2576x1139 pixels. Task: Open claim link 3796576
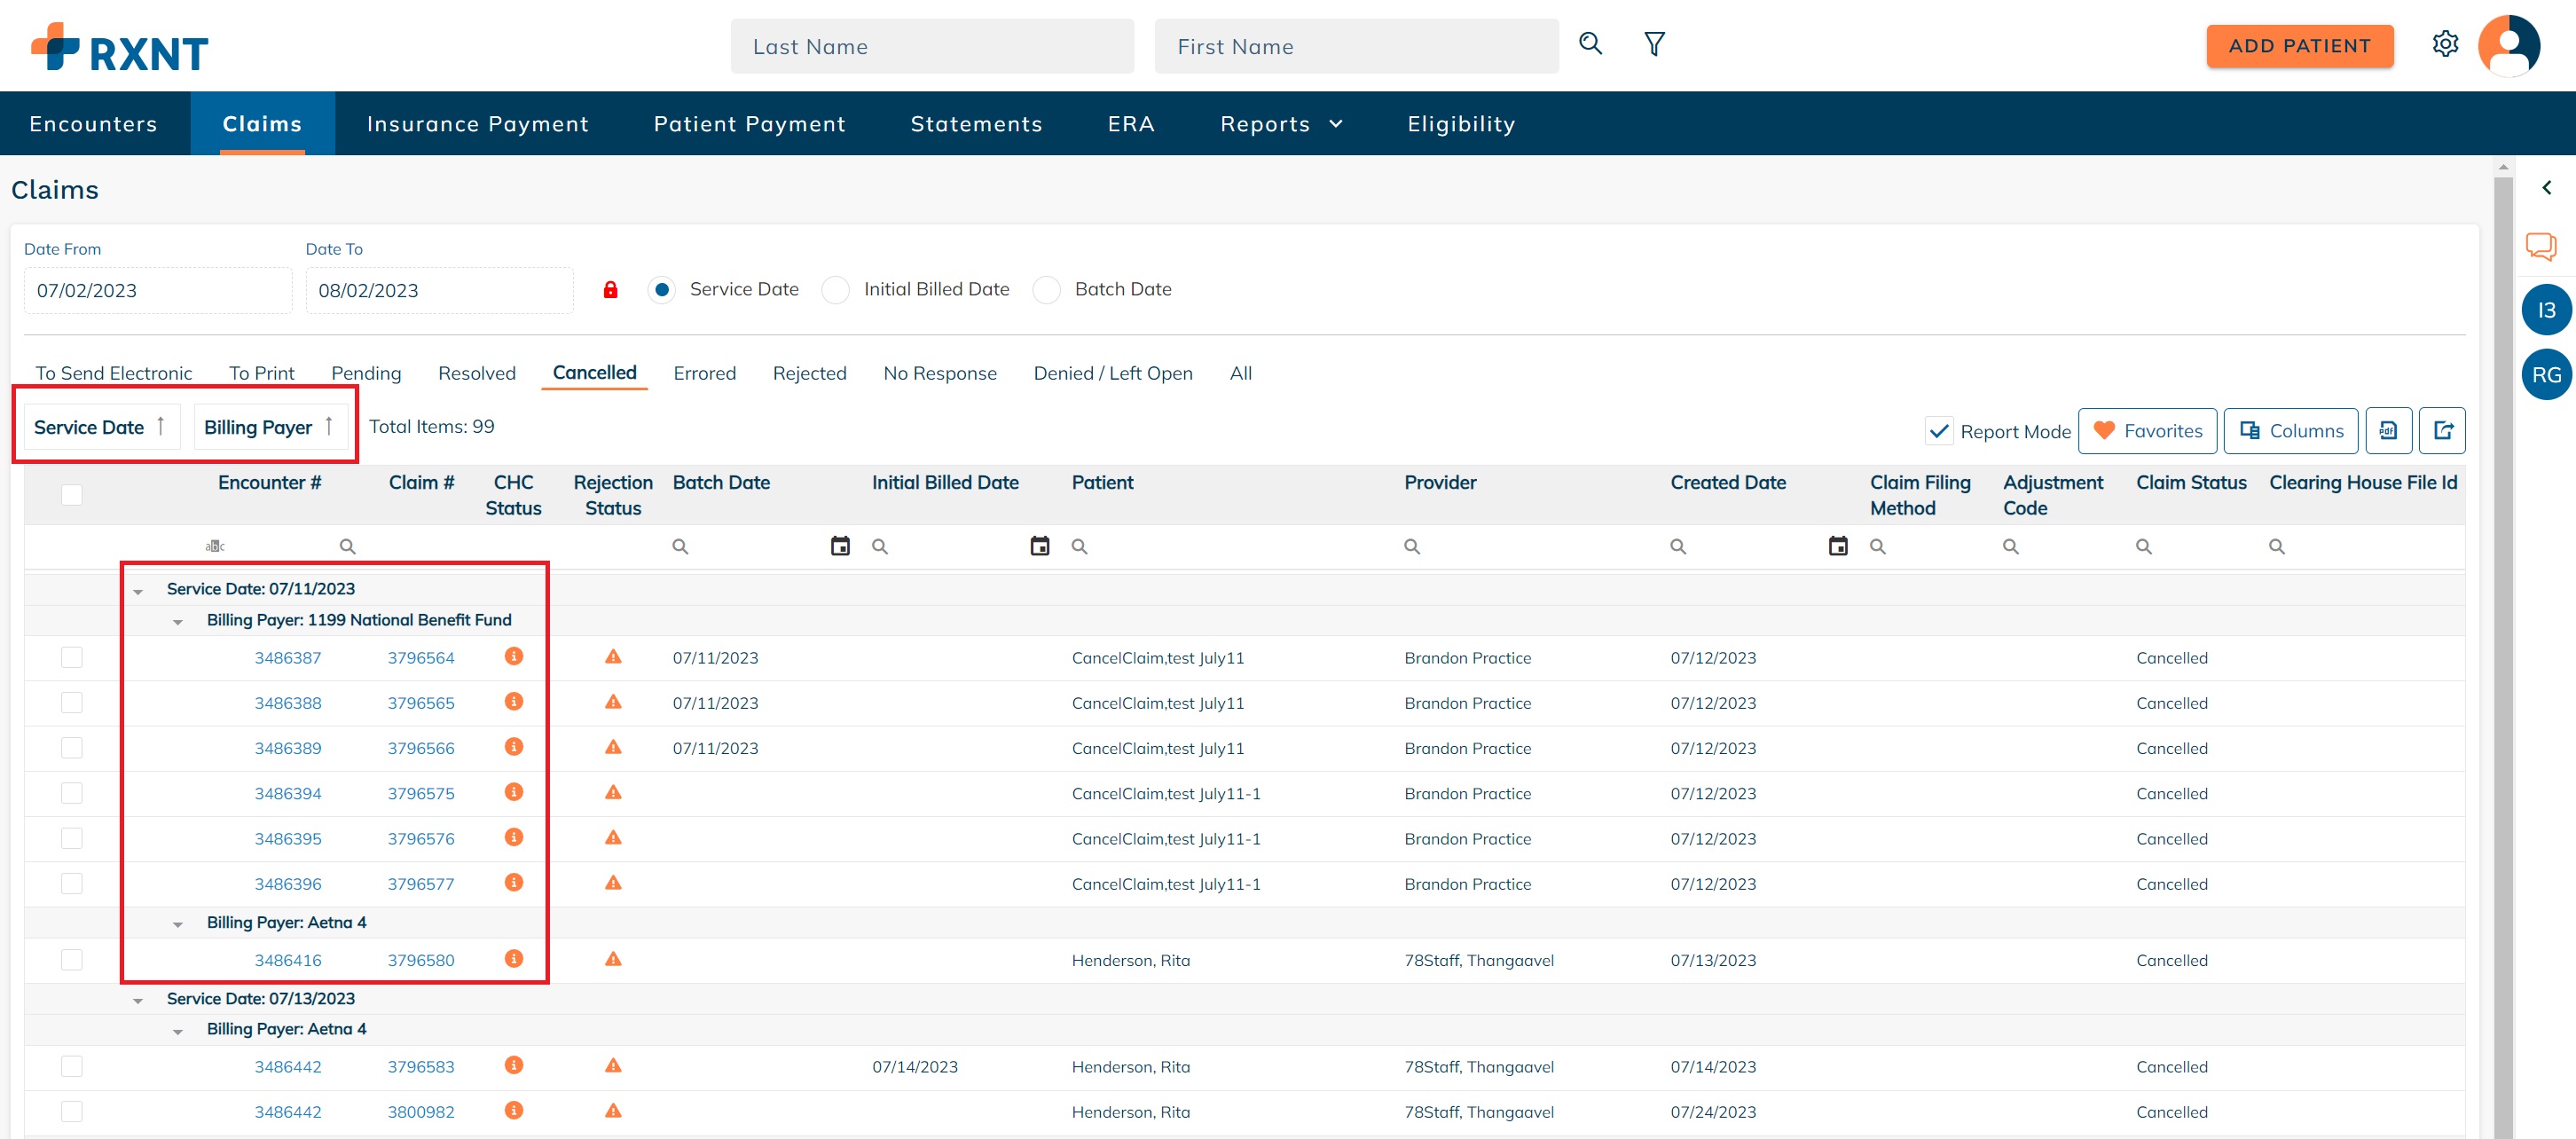(421, 839)
